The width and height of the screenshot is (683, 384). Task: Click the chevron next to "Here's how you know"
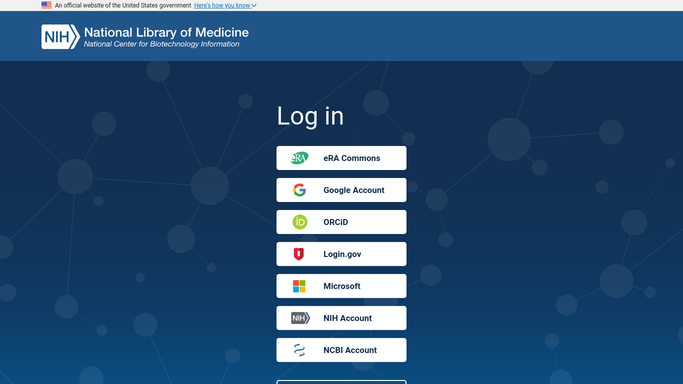[254, 6]
